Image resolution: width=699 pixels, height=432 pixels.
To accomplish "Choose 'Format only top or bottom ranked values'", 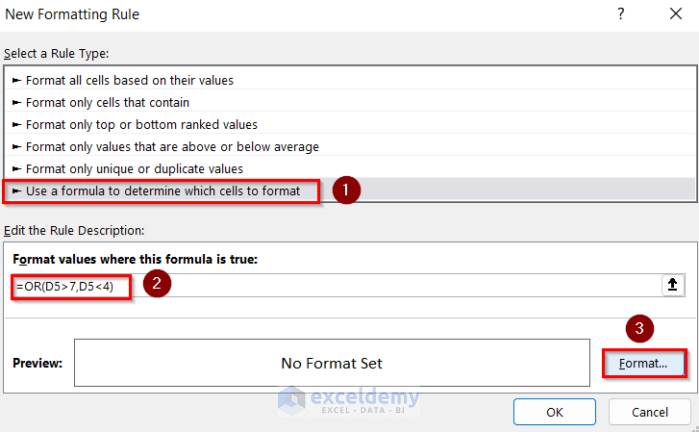I will point(141,124).
